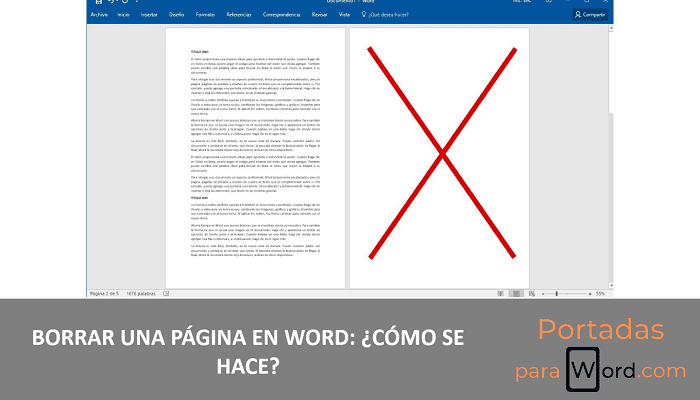700x400 pixels.
Task: Open the Referencias tab
Action: coord(239,15)
